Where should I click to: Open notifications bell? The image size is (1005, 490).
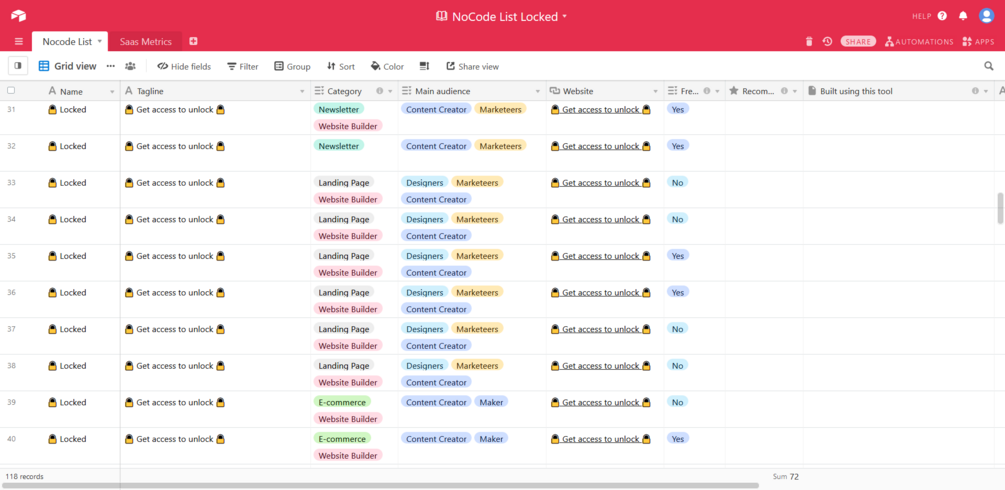pyautogui.click(x=963, y=16)
